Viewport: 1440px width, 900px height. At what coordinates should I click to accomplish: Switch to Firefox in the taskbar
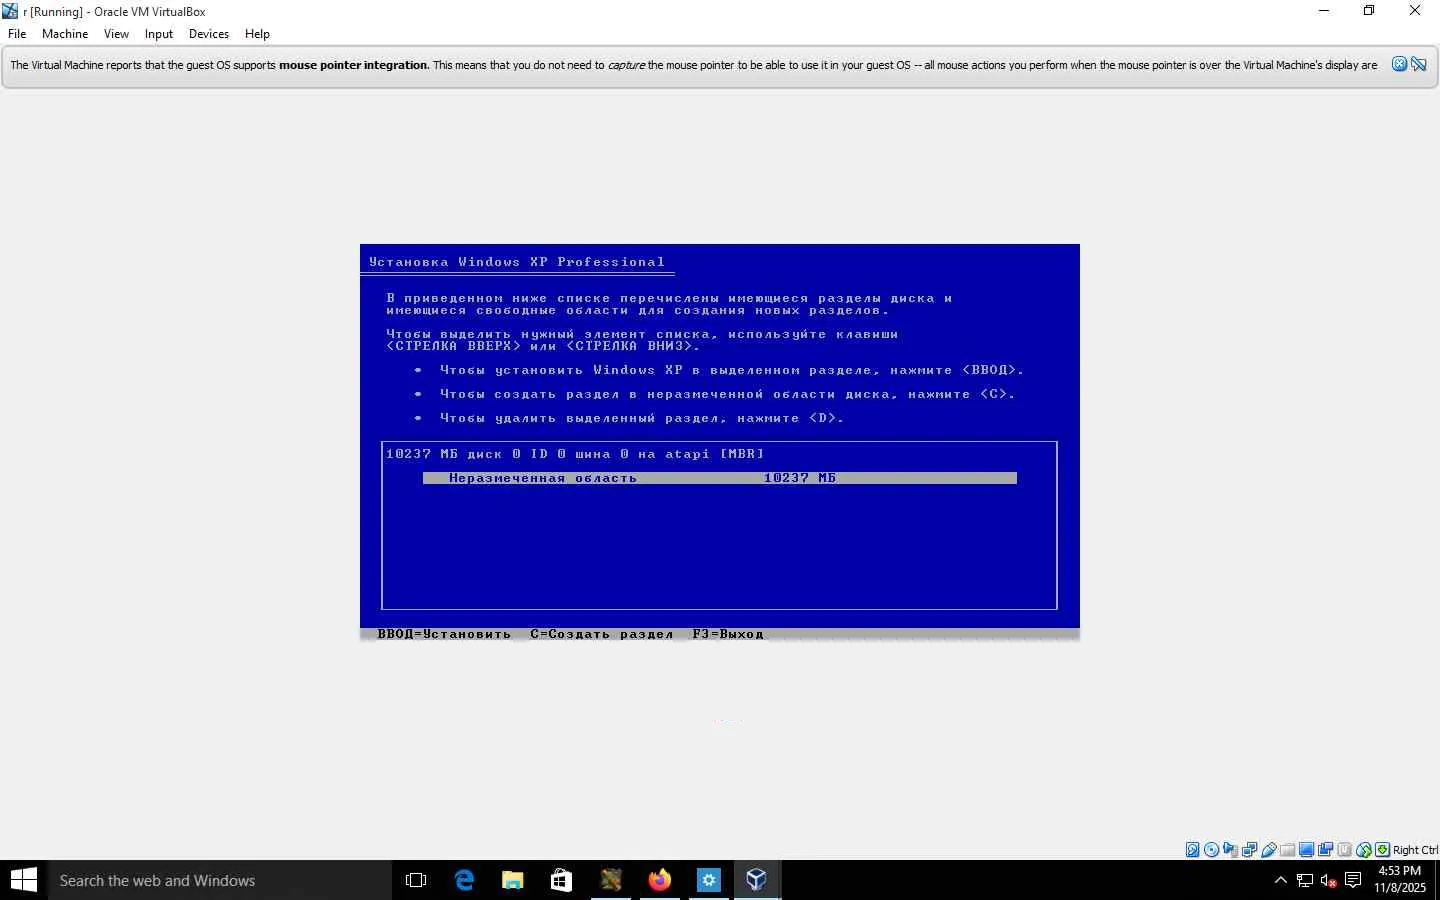[660, 880]
